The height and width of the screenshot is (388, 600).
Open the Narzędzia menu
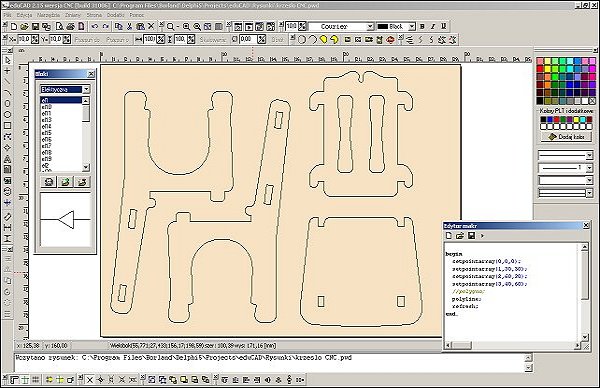49,15
